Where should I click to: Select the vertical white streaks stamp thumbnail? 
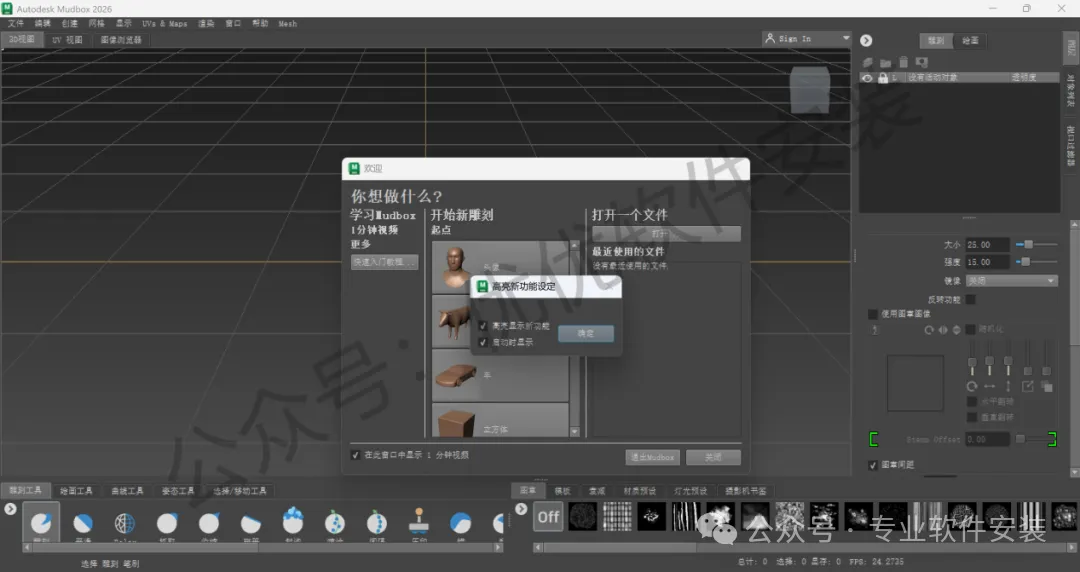(685, 517)
